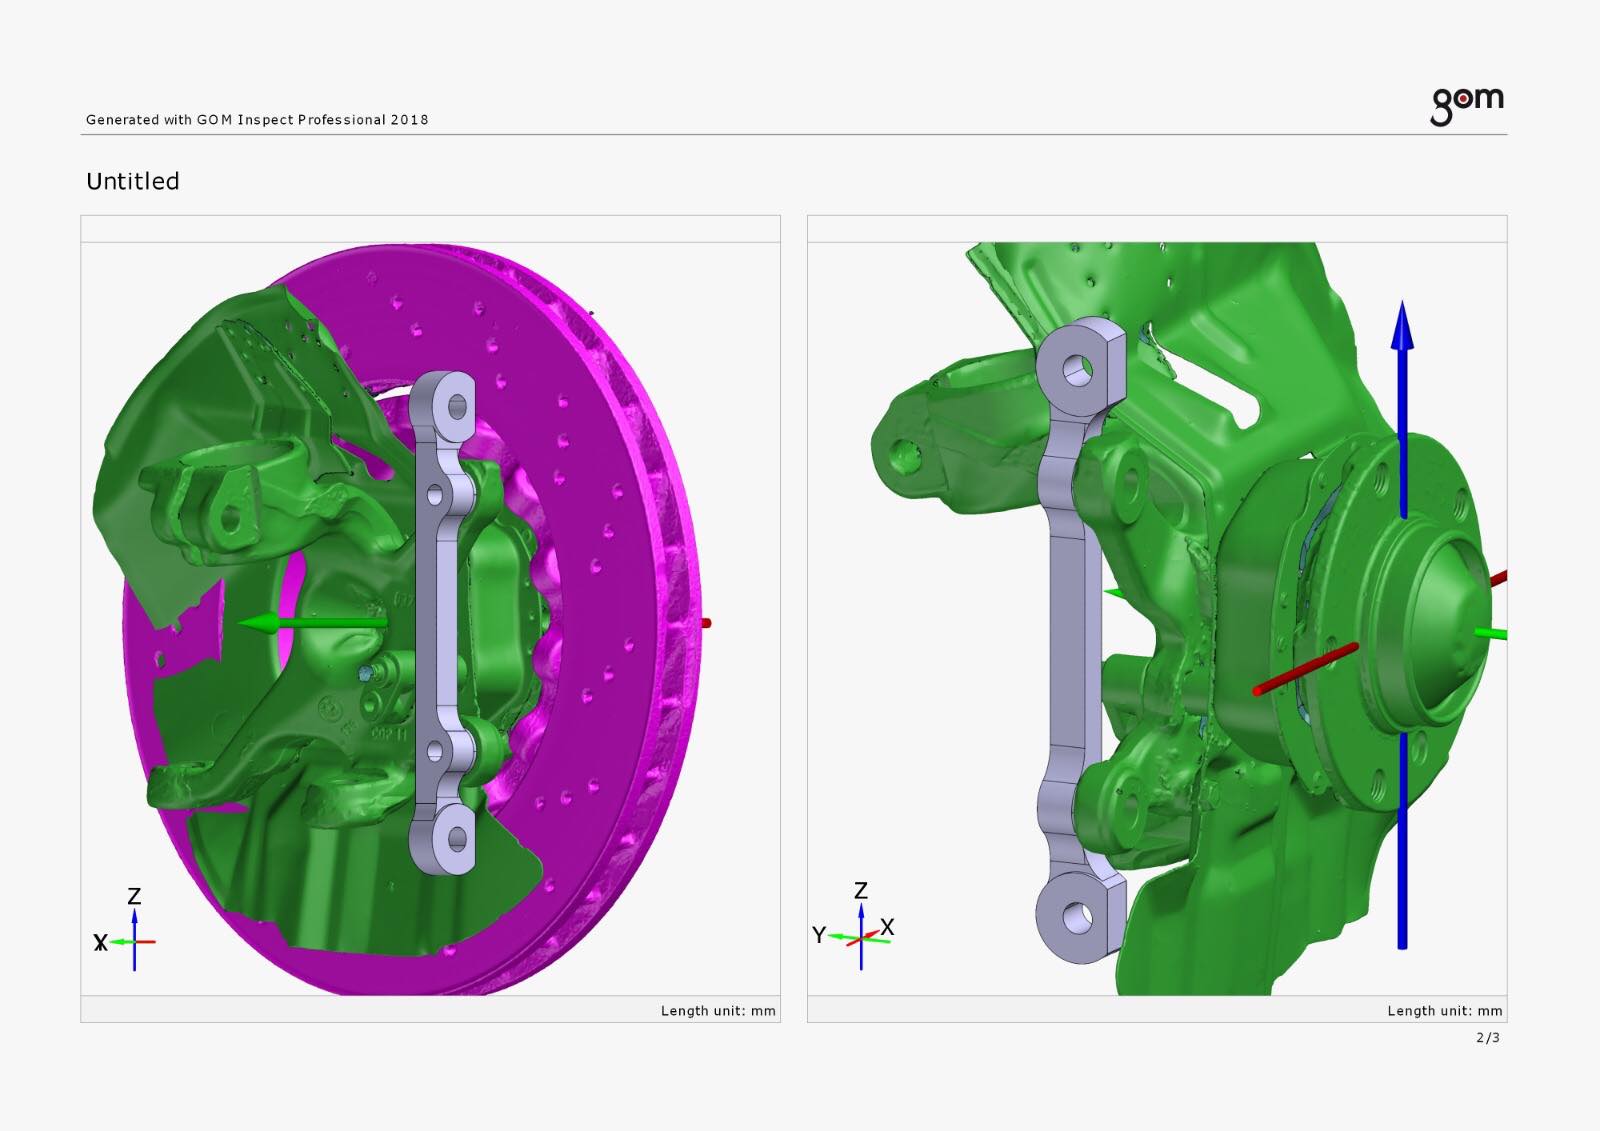Click the page number 2/3
This screenshot has height=1131, width=1600.
coord(1488,1038)
